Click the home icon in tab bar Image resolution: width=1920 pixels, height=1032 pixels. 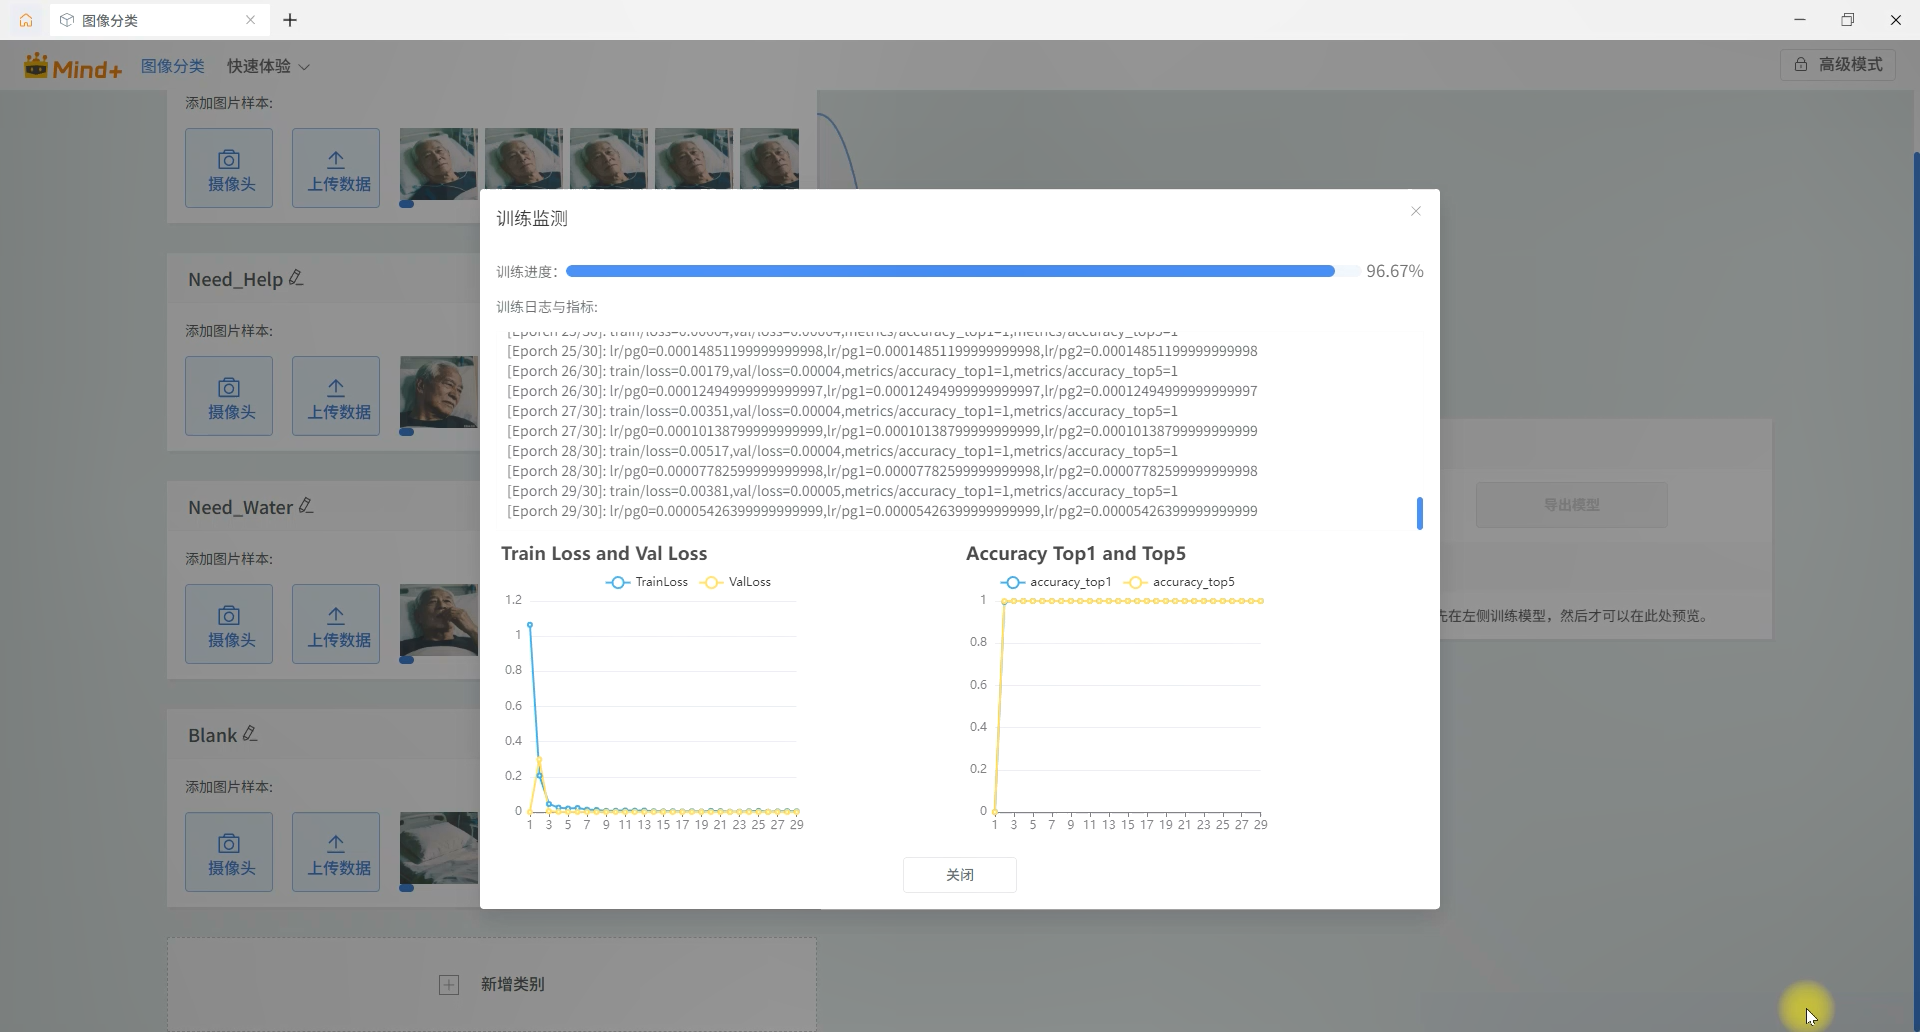click(x=26, y=20)
